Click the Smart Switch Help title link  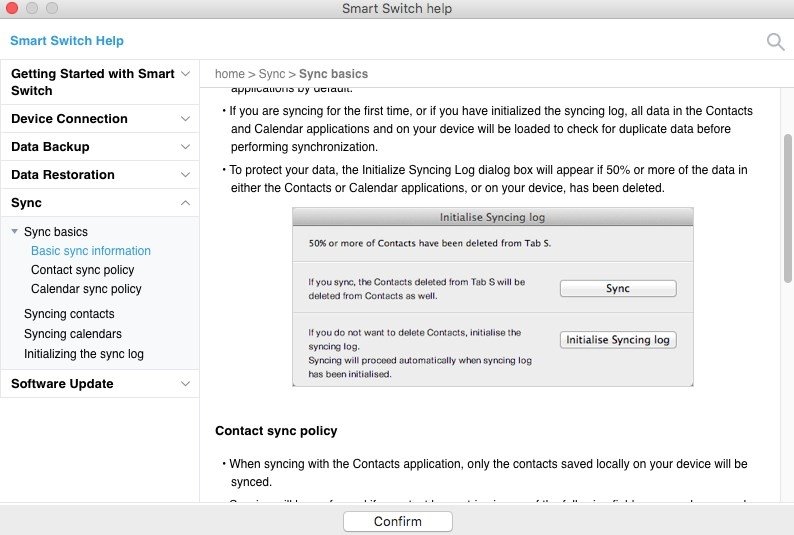click(67, 41)
